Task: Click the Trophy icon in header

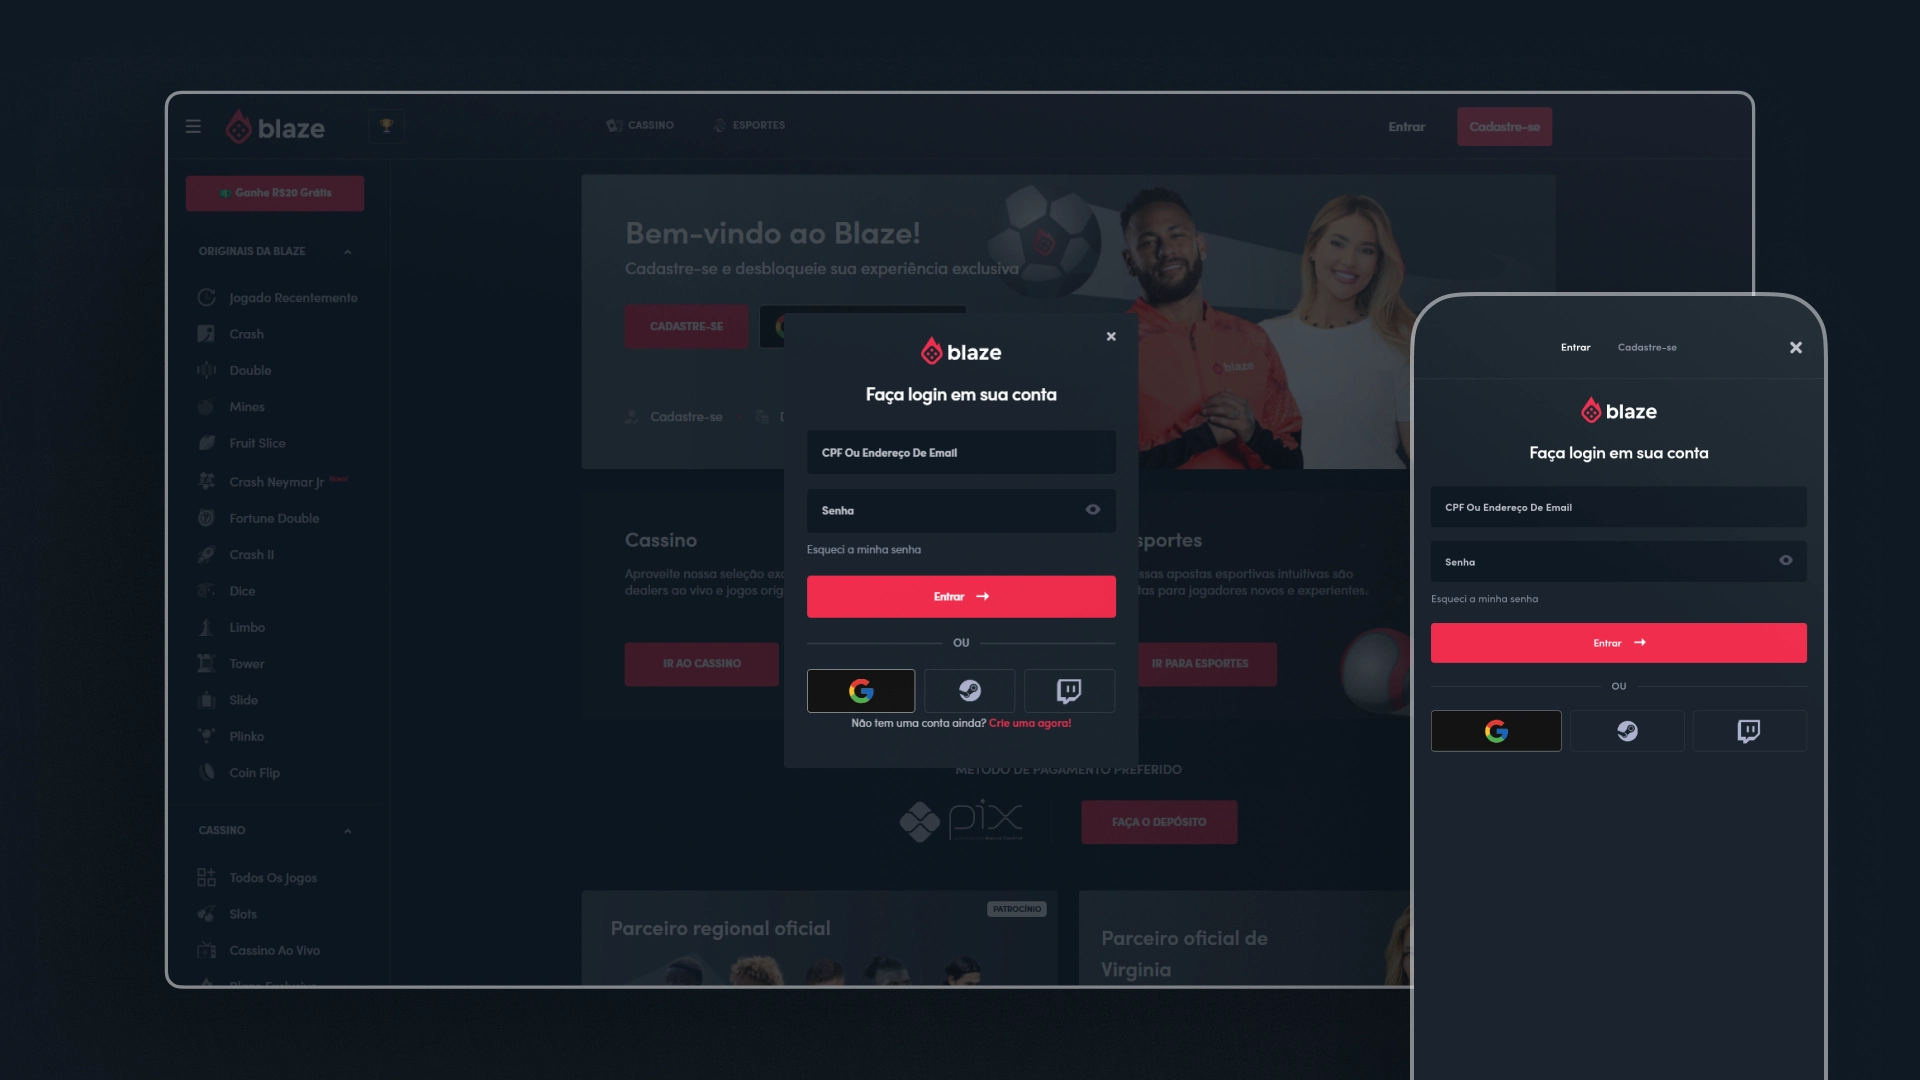Action: [x=386, y=127]
